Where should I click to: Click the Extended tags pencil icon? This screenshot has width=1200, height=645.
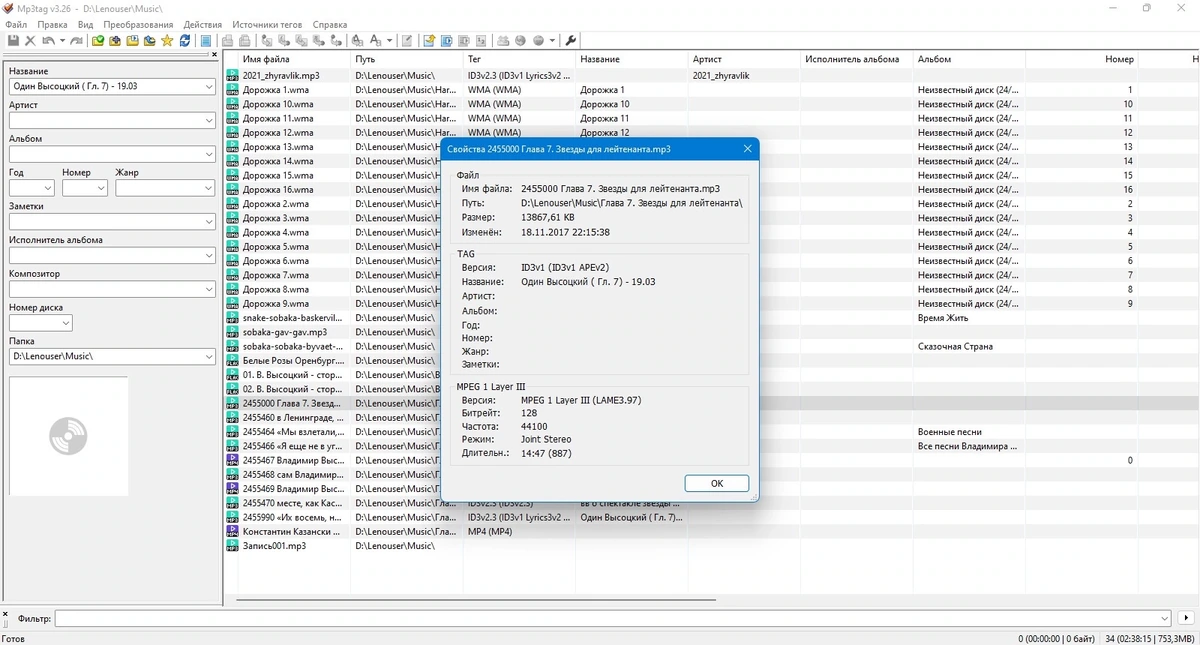407,40
